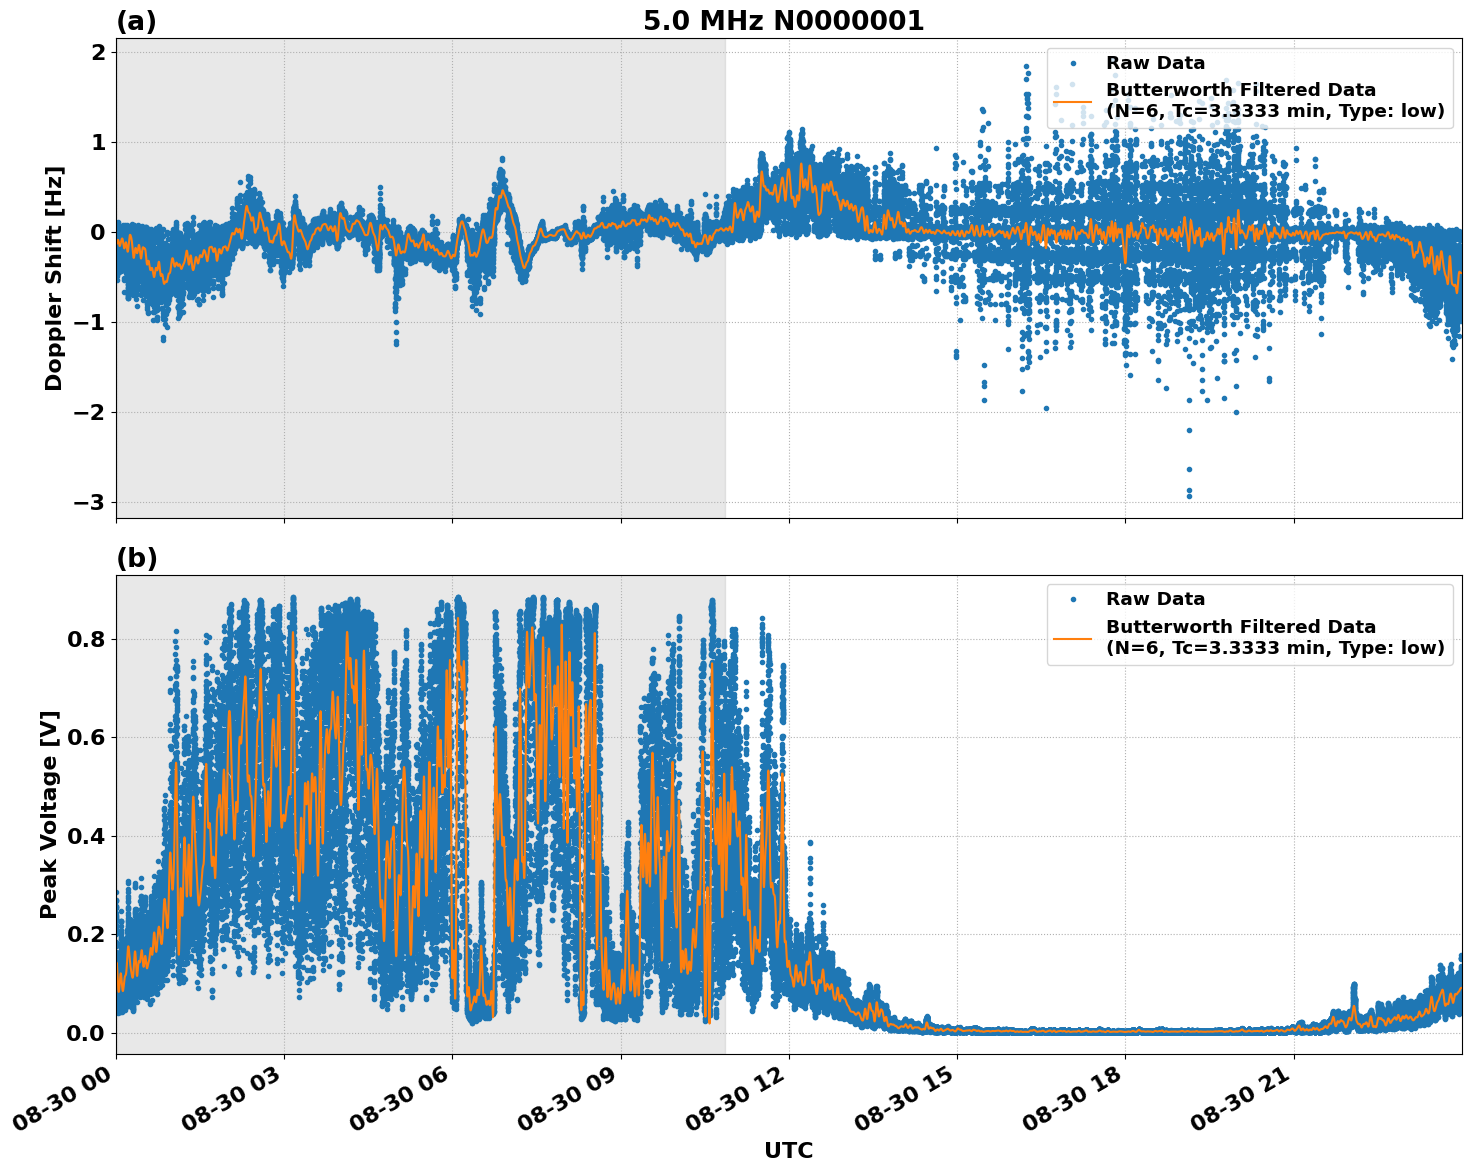The height and width of the screenshot is (1172, 1472).
Task: Open the 08-30 12 tick label
Action: point(735,1097)
